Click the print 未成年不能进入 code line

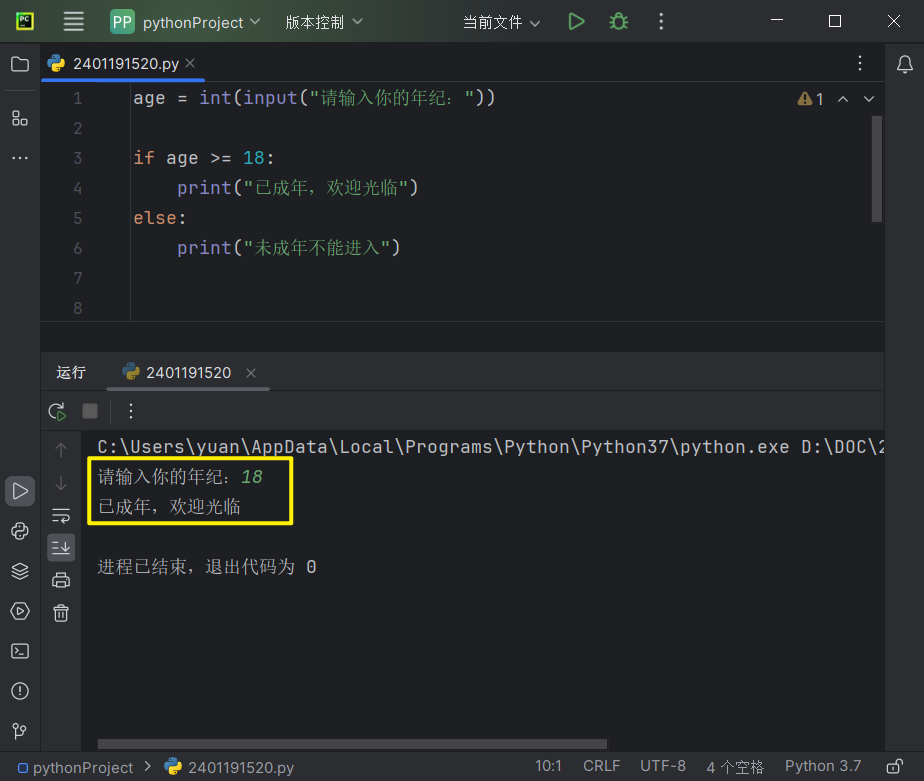pos(289,248)
